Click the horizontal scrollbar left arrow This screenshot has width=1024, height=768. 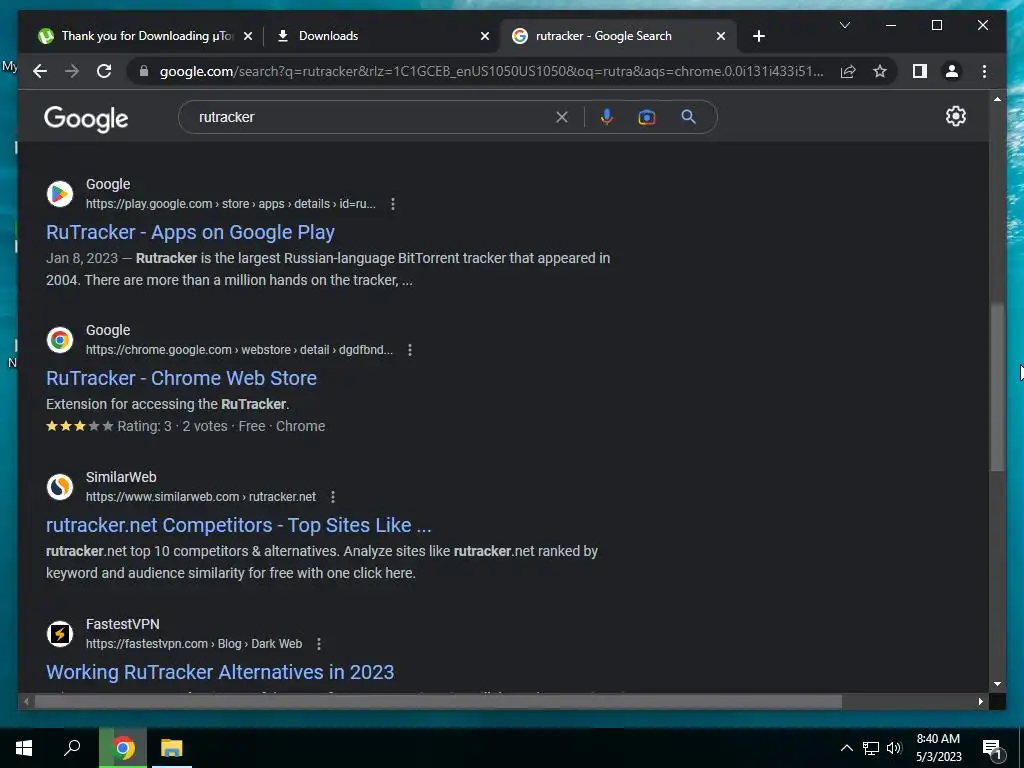pyautogui.click(x=26, y=702)
